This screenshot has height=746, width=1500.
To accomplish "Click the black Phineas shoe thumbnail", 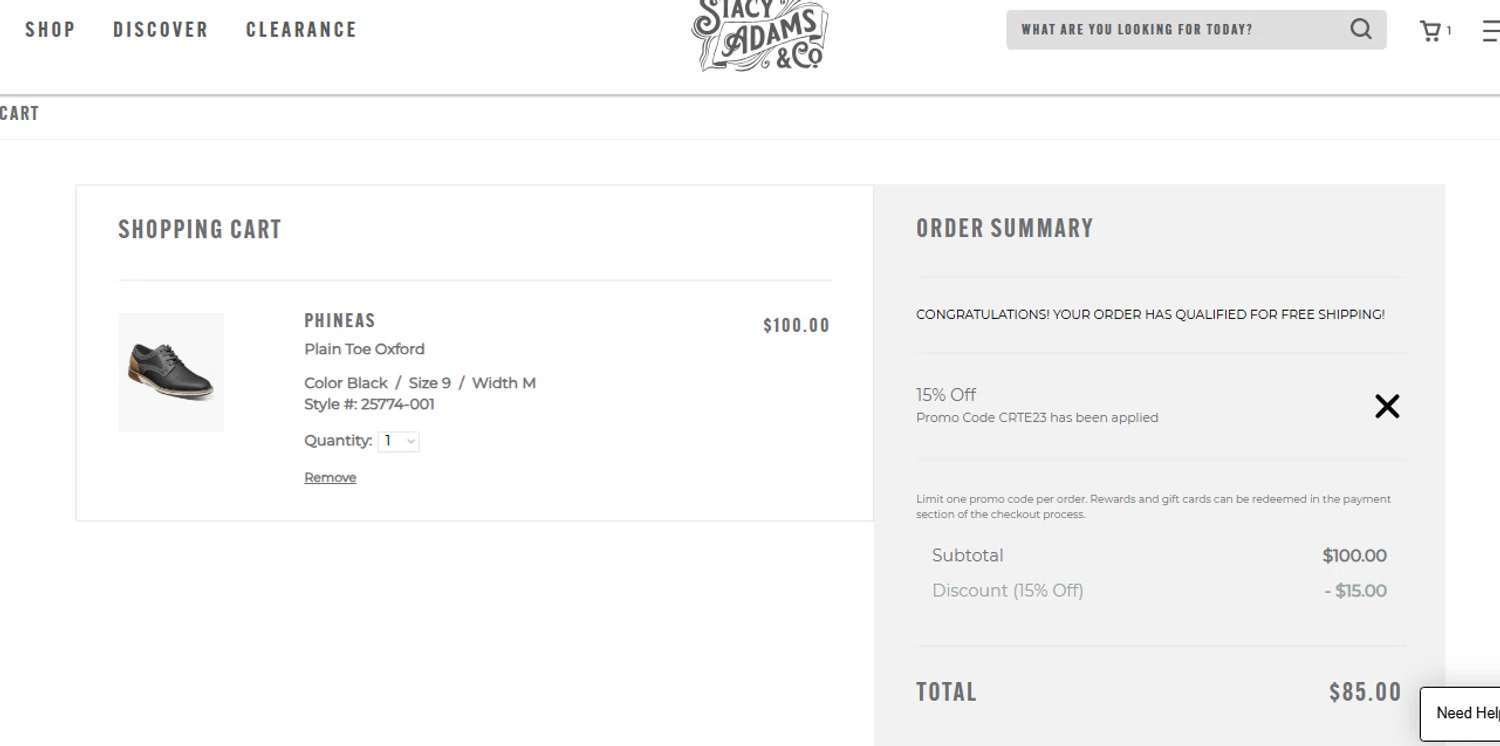I will coord(171,372).
